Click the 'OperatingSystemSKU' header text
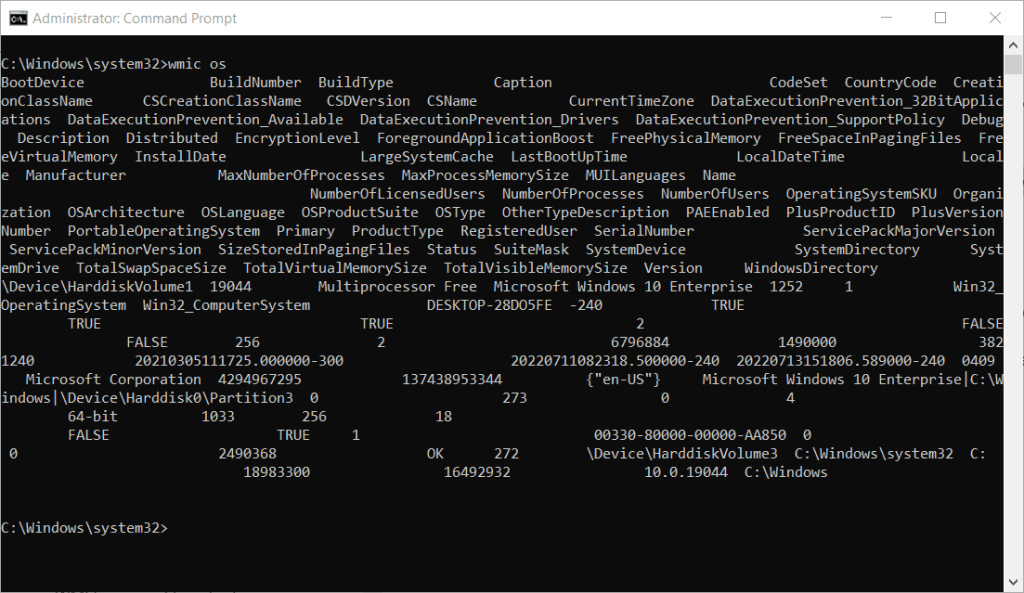Image resolution: width=1024 pixels, height=593 pixels. click(x=861, y=194)
